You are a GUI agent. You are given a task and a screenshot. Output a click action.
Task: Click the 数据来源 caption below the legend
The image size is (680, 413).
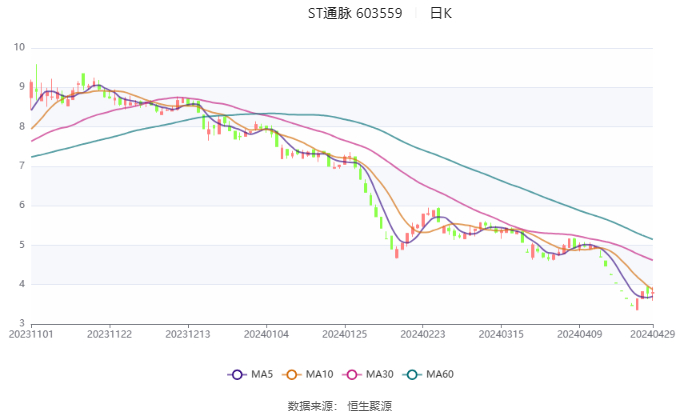point(311,405)
